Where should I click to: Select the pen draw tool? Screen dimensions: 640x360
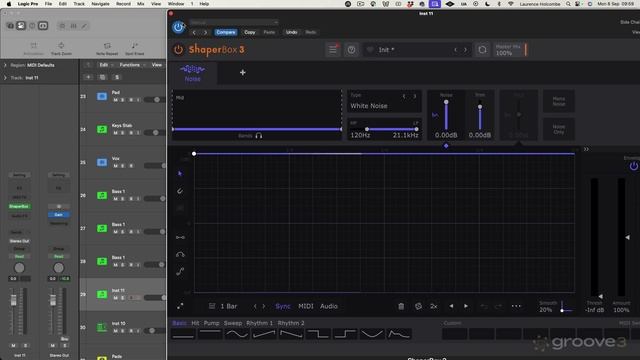click(x=180, y=191)
